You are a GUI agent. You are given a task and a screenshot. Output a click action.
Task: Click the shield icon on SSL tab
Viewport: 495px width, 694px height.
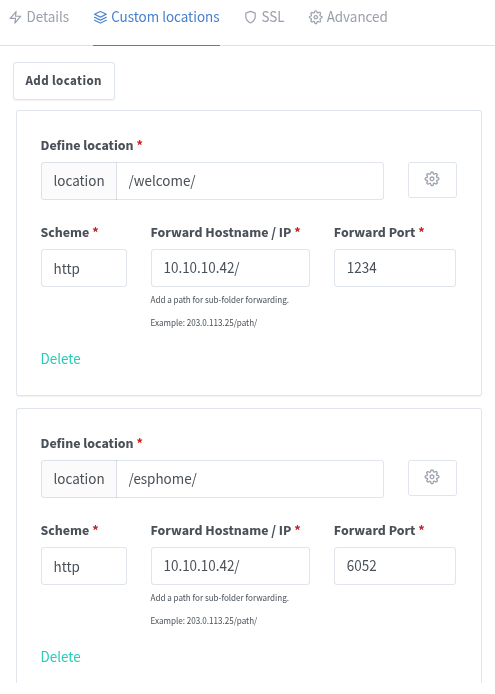point(251,17)
